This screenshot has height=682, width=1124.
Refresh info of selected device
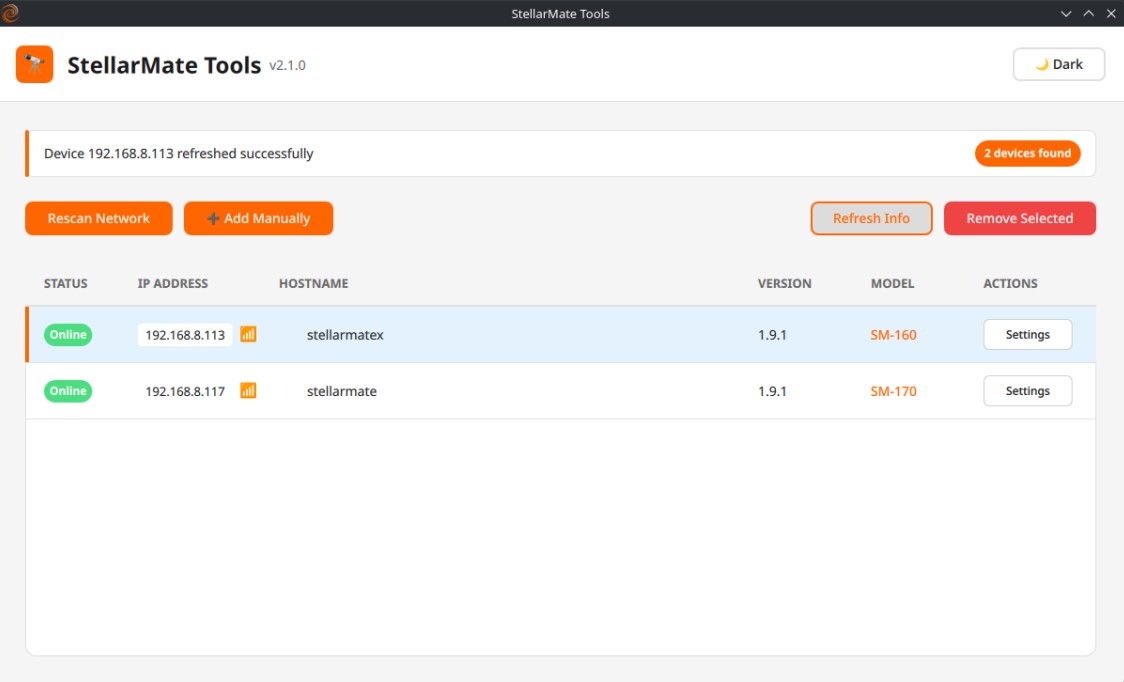871,218
